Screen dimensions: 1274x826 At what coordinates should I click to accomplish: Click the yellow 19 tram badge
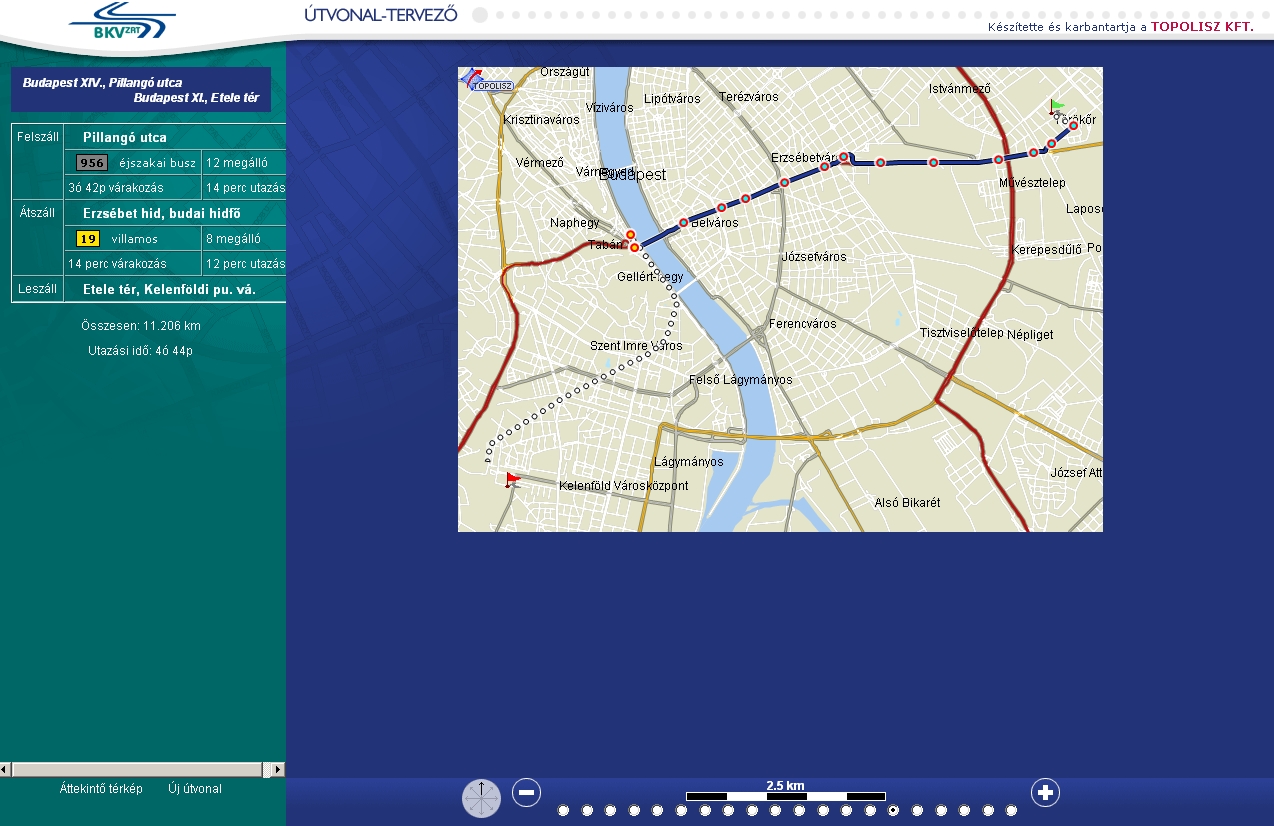point(88,239)
